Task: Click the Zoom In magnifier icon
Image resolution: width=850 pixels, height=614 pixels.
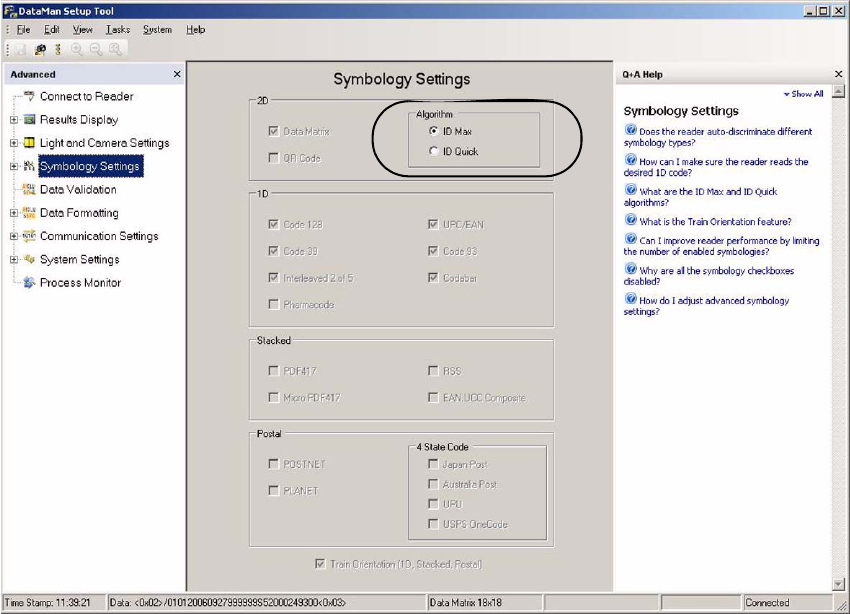Action: (77, 50)
